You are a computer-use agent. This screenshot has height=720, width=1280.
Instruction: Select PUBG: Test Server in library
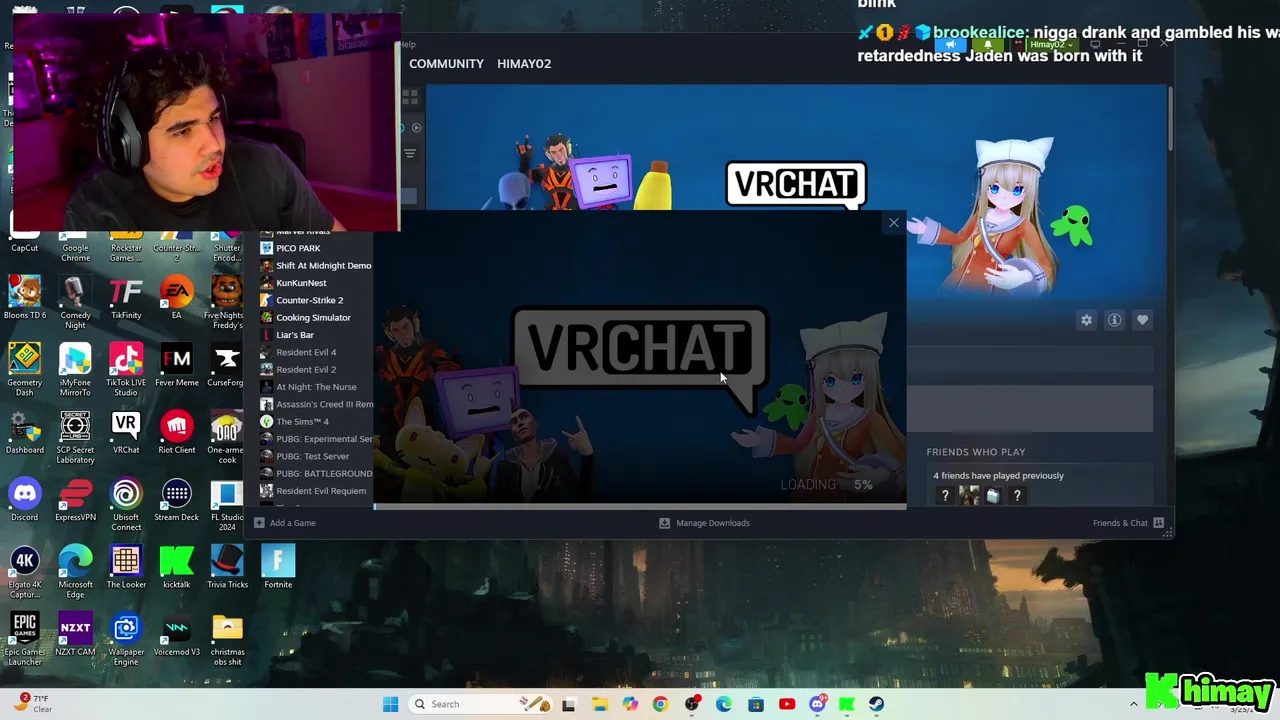304,456
